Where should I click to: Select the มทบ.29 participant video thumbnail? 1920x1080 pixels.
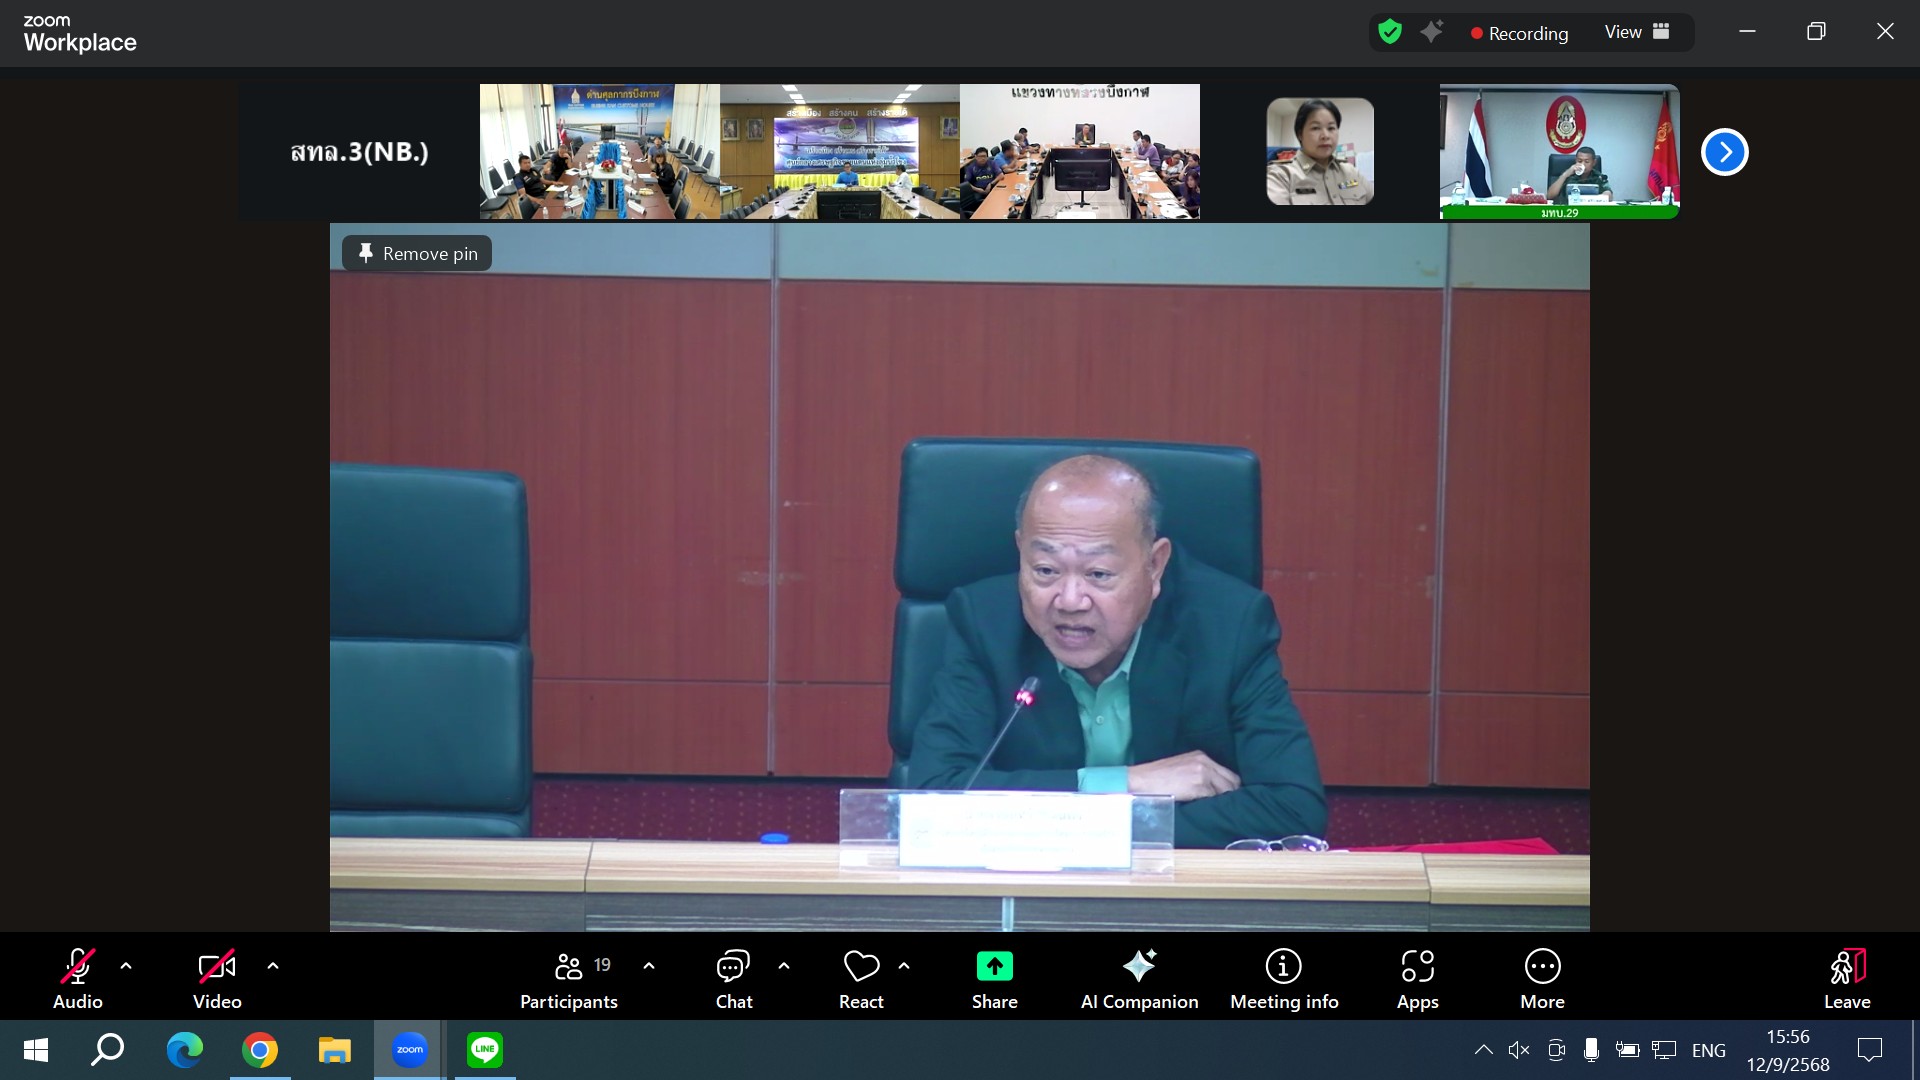[1559, 152]
